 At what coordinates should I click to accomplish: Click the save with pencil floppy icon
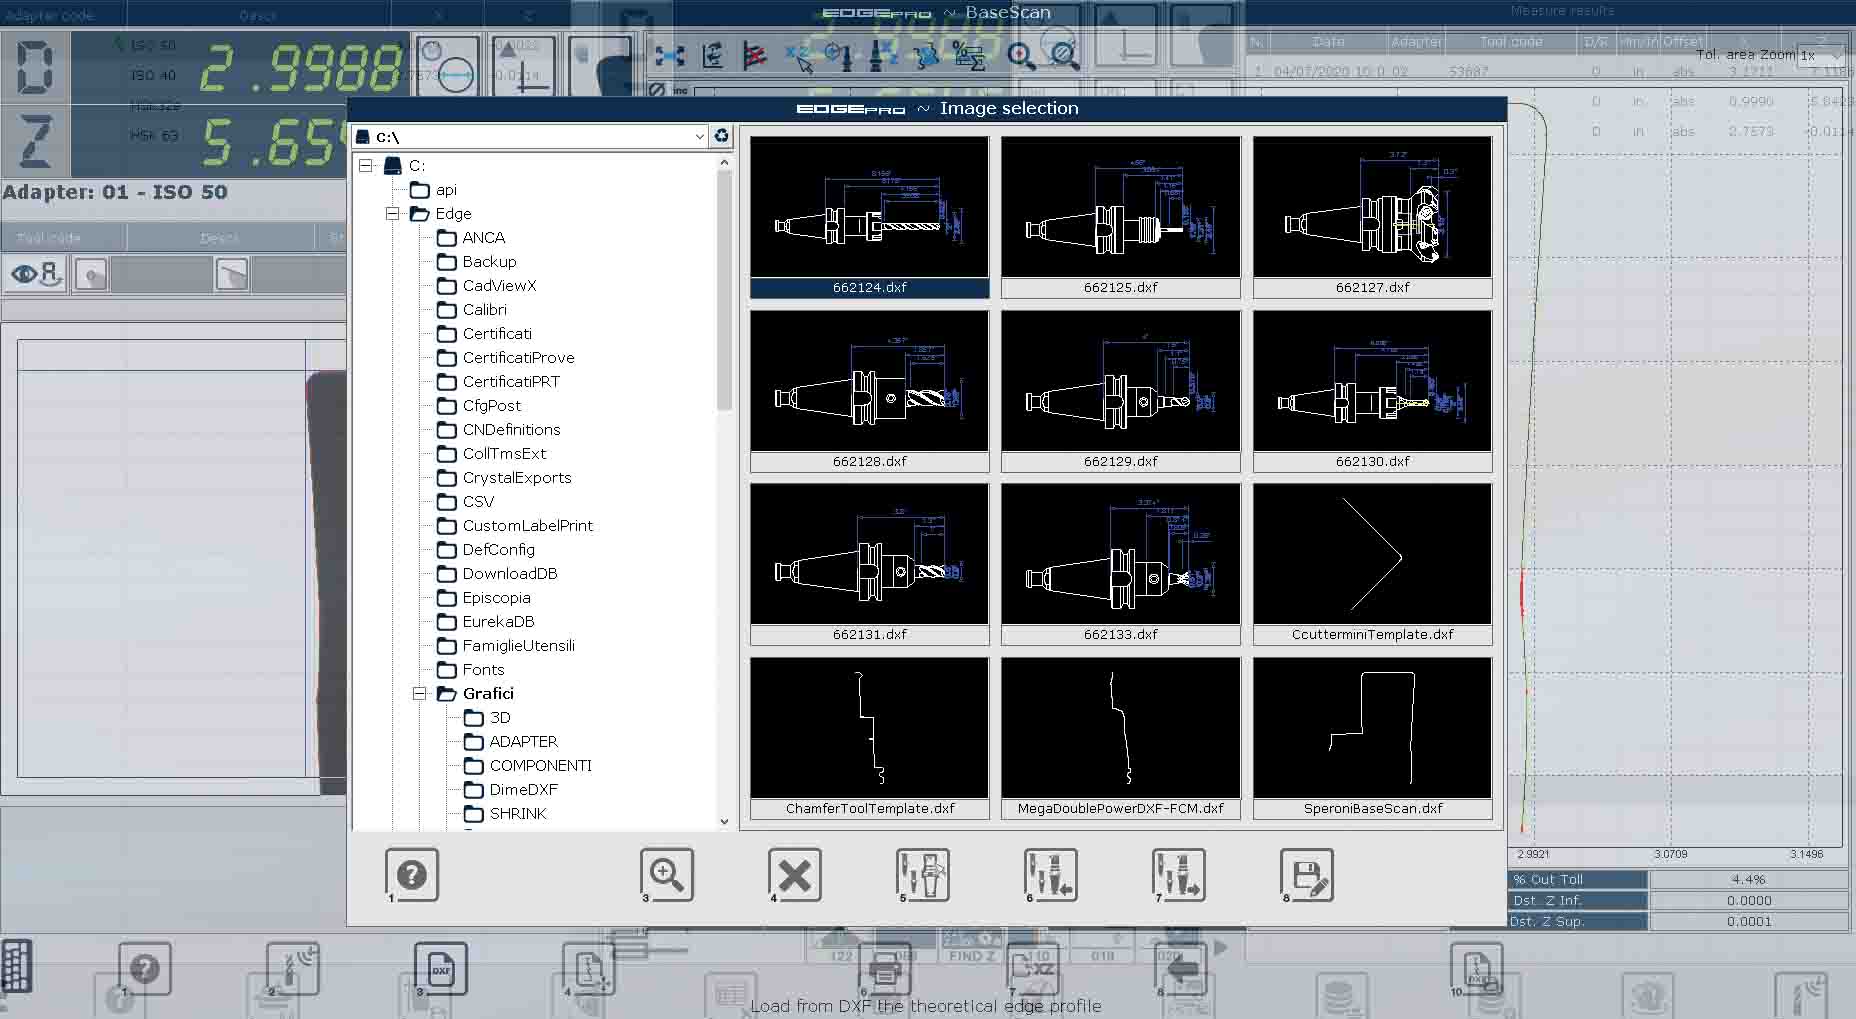[x=1306, y=875]
